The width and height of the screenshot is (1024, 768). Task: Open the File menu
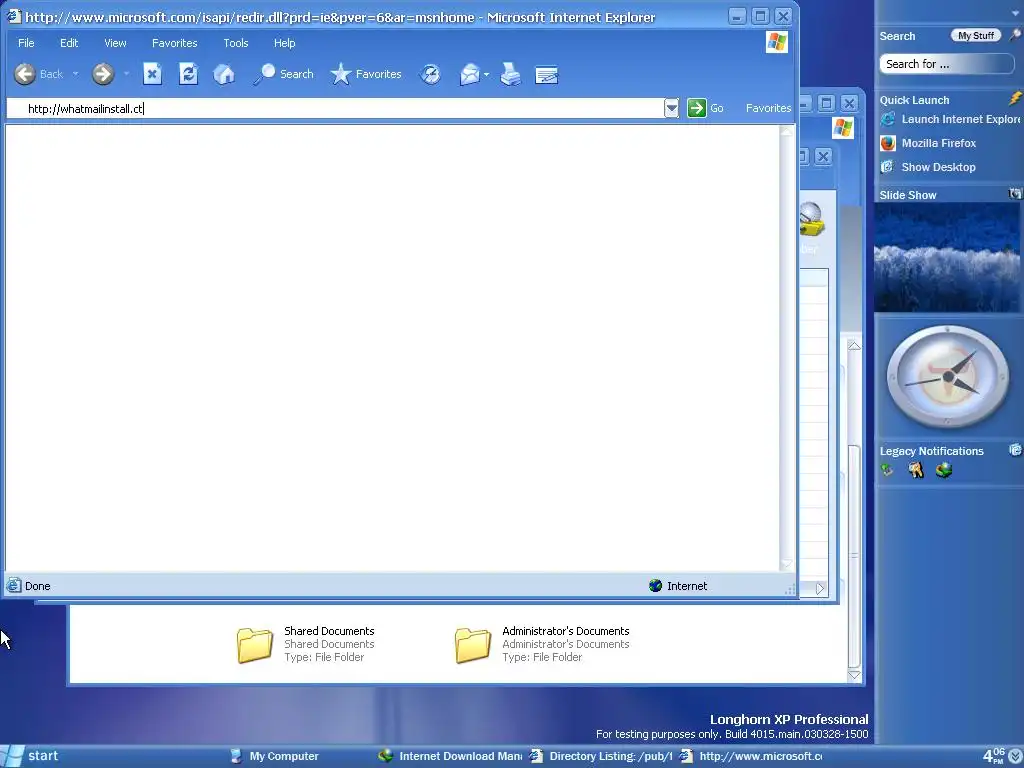coord(26,43)
